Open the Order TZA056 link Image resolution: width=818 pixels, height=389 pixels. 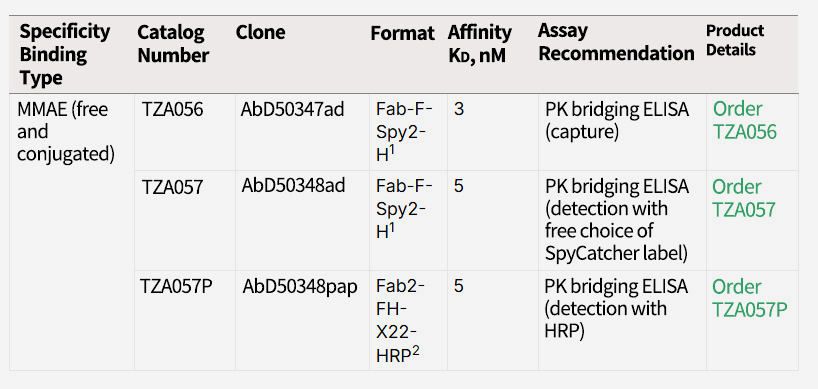click(744, 120)
